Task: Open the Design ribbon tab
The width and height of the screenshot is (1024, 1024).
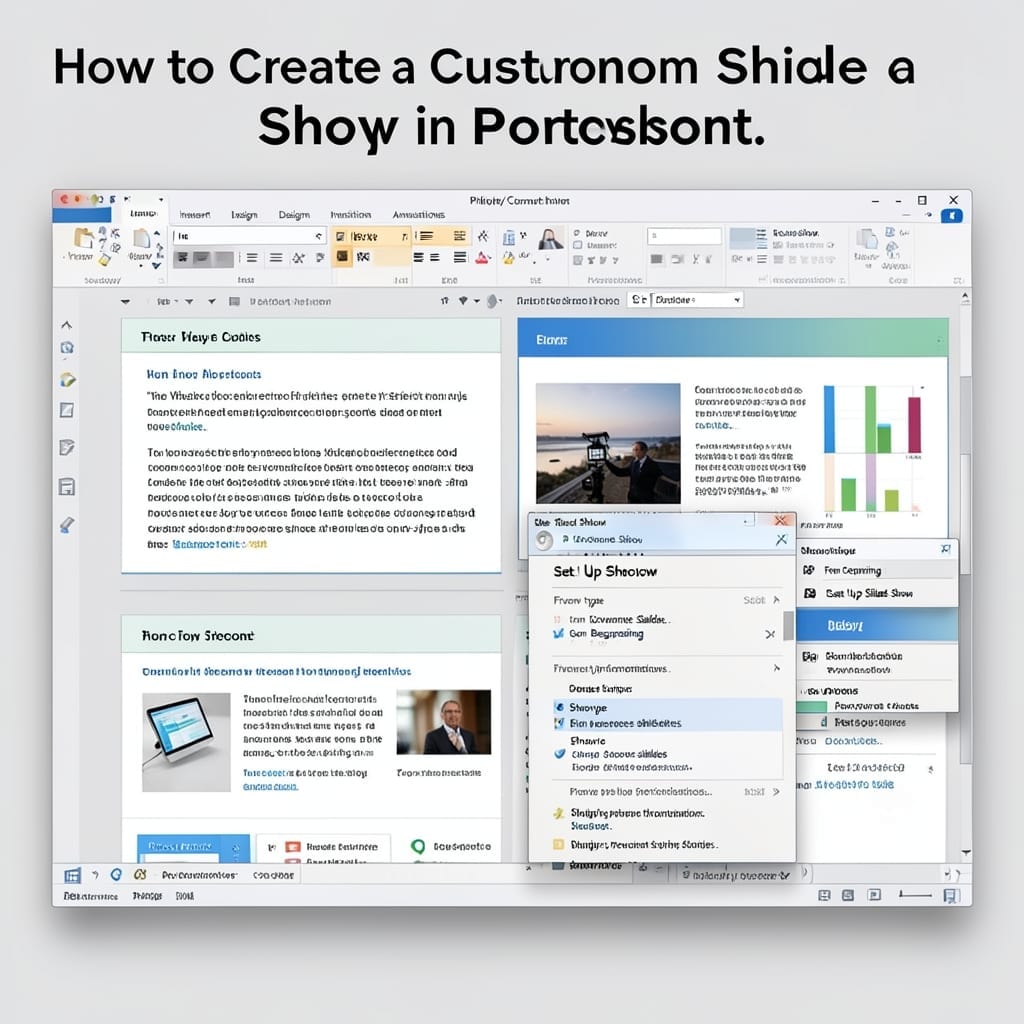Action: pos(294,214)
